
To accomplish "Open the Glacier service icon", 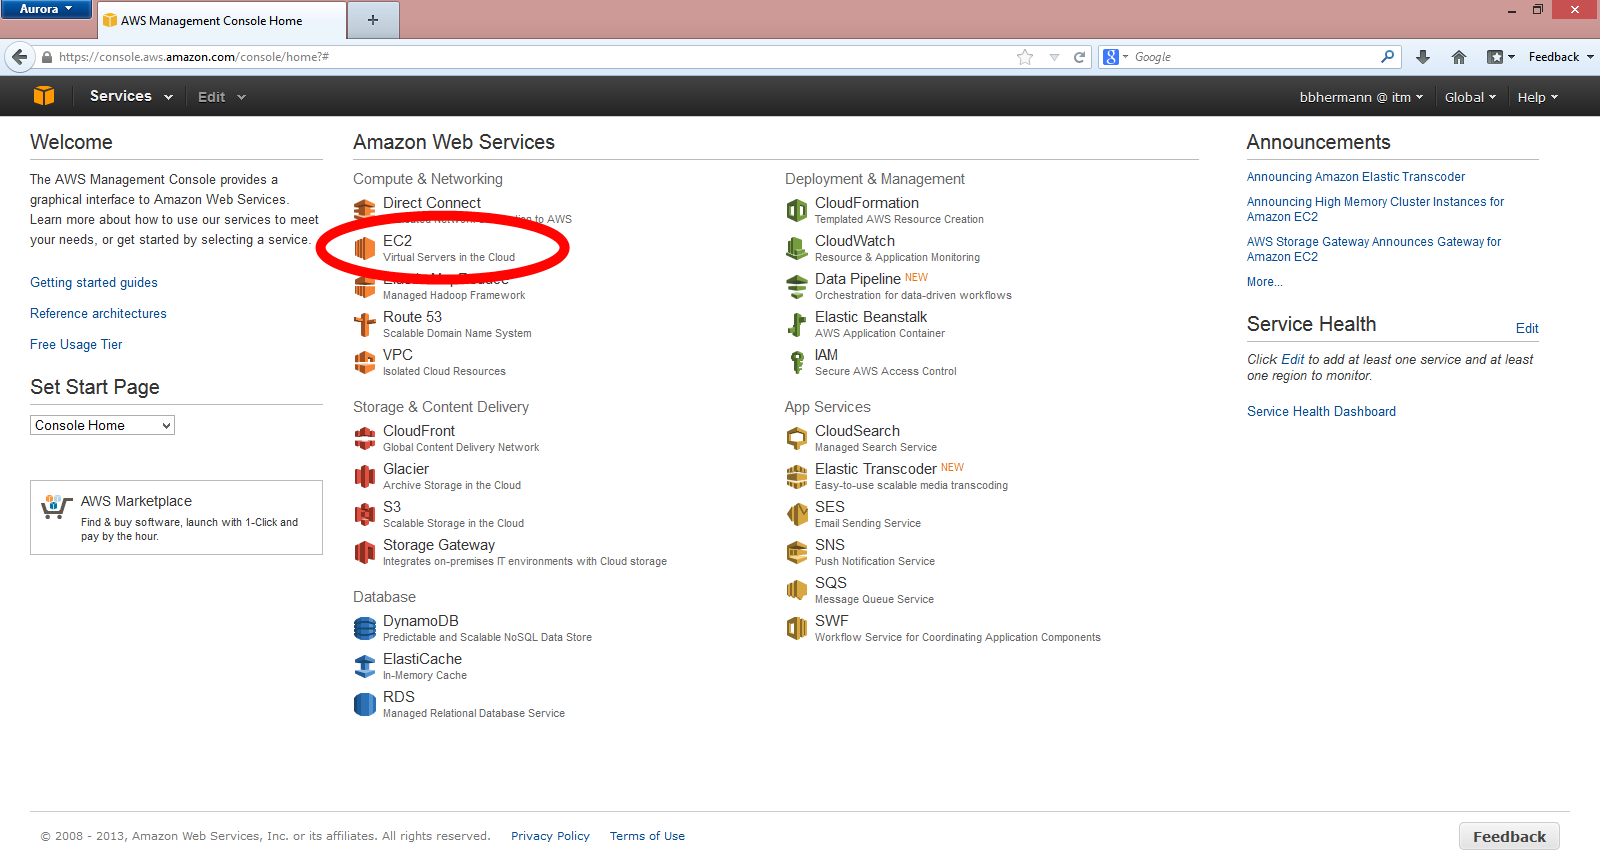I will click(x=365, y=476).
